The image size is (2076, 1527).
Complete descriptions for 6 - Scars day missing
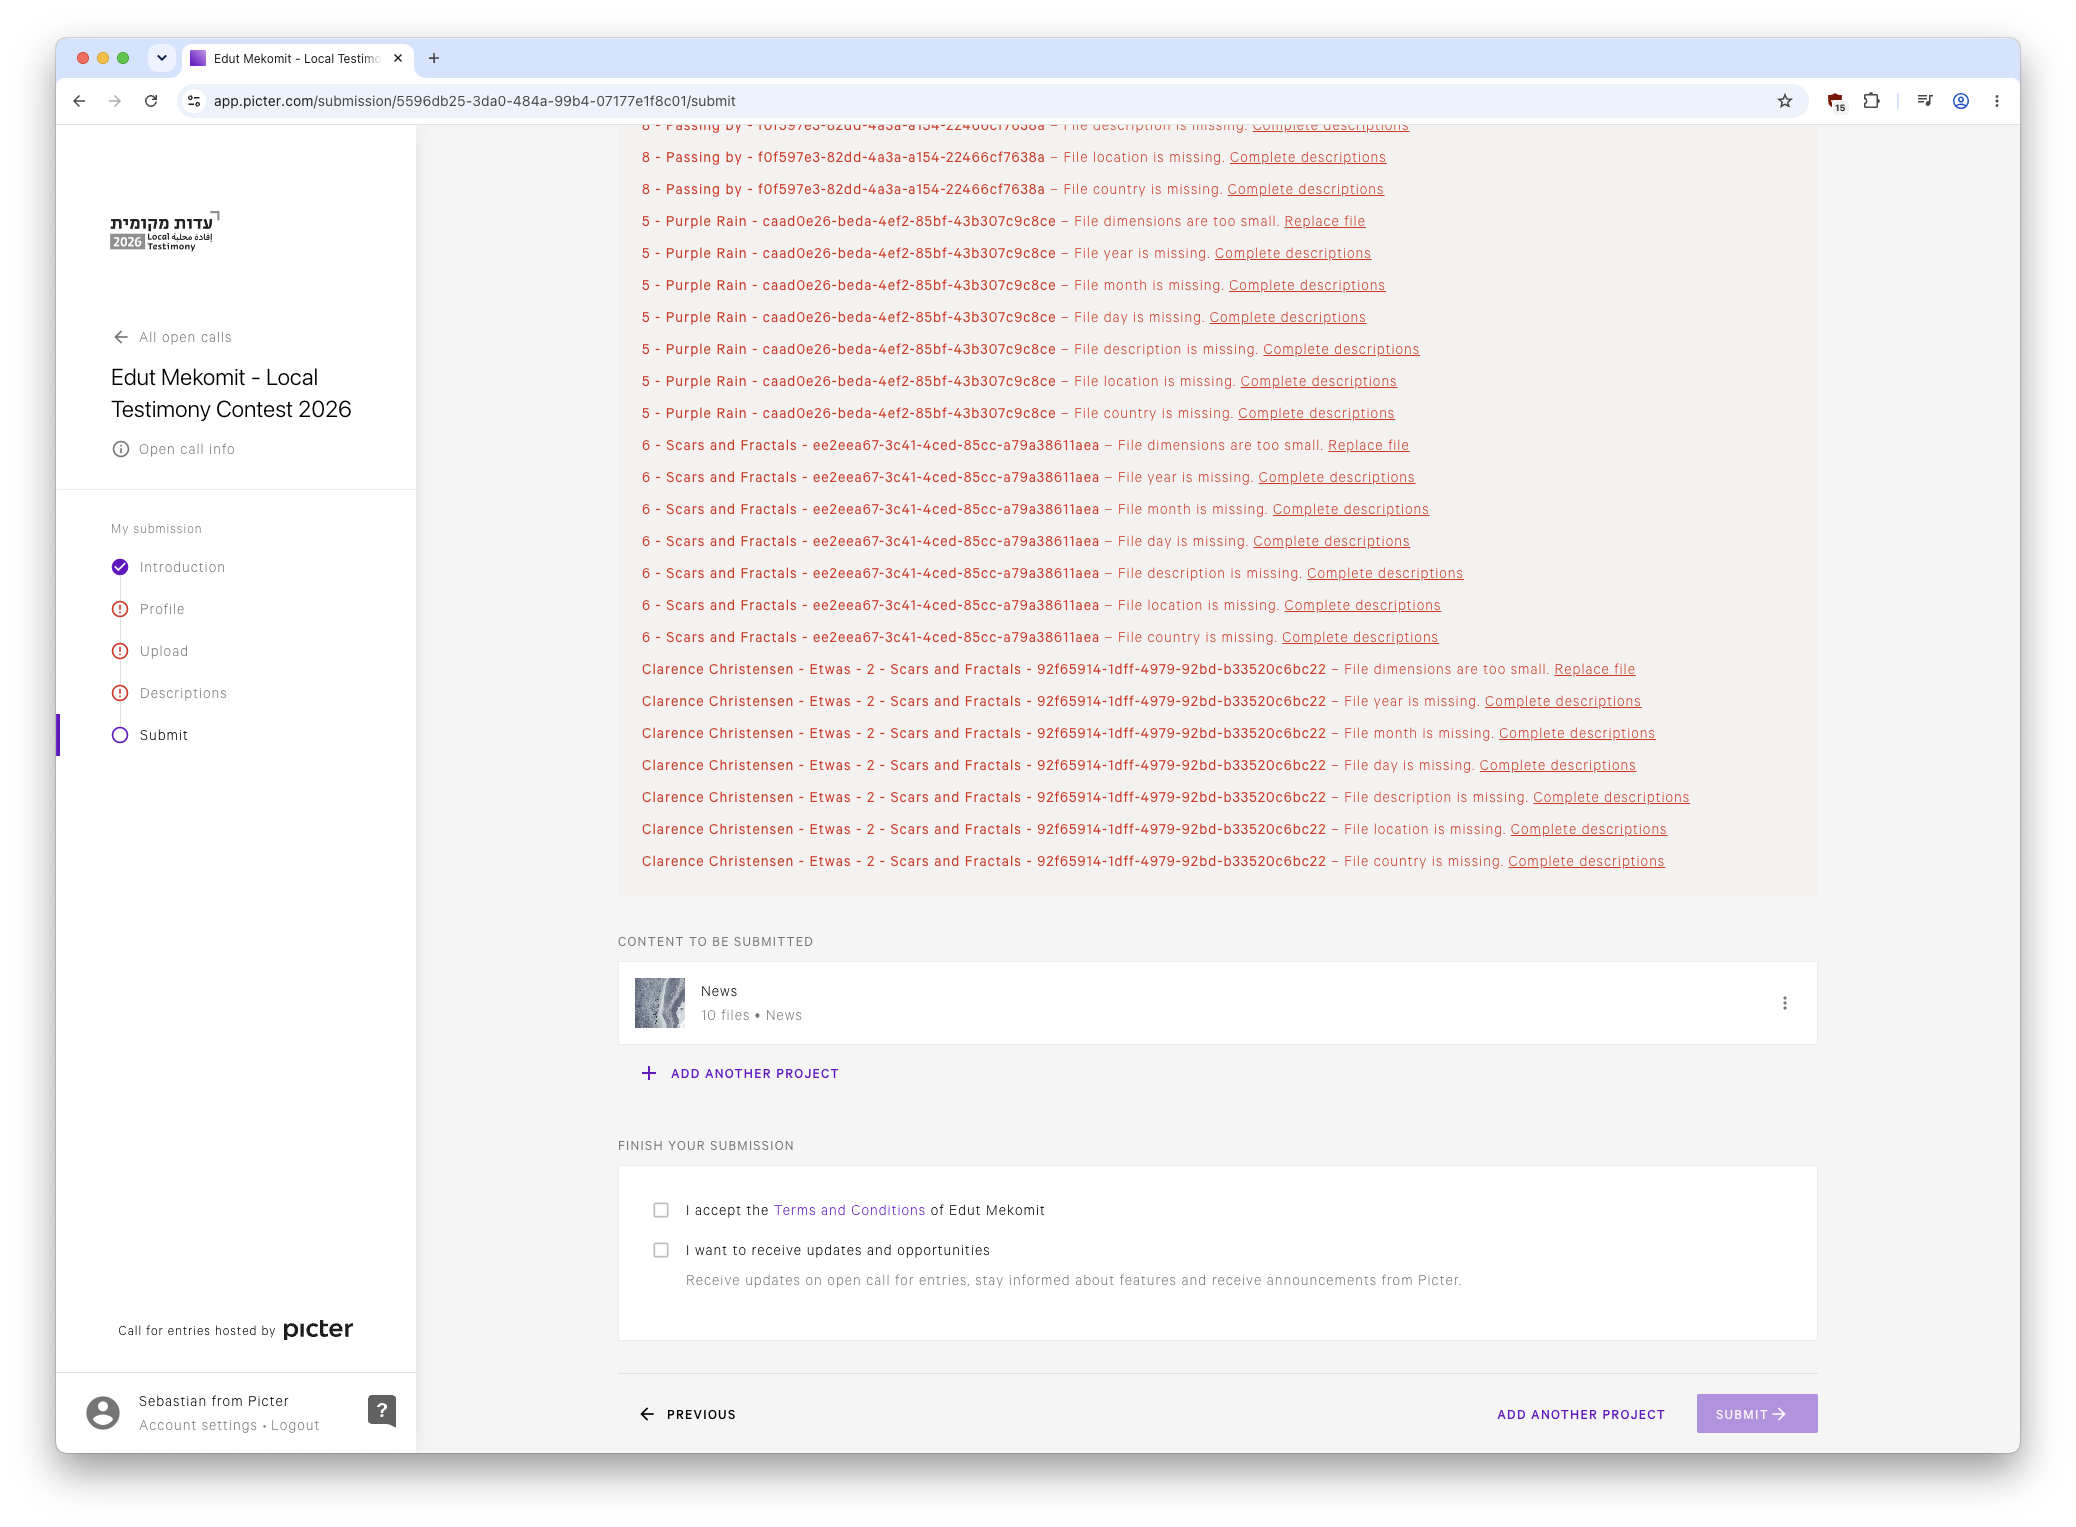[x=1332, y=541]
